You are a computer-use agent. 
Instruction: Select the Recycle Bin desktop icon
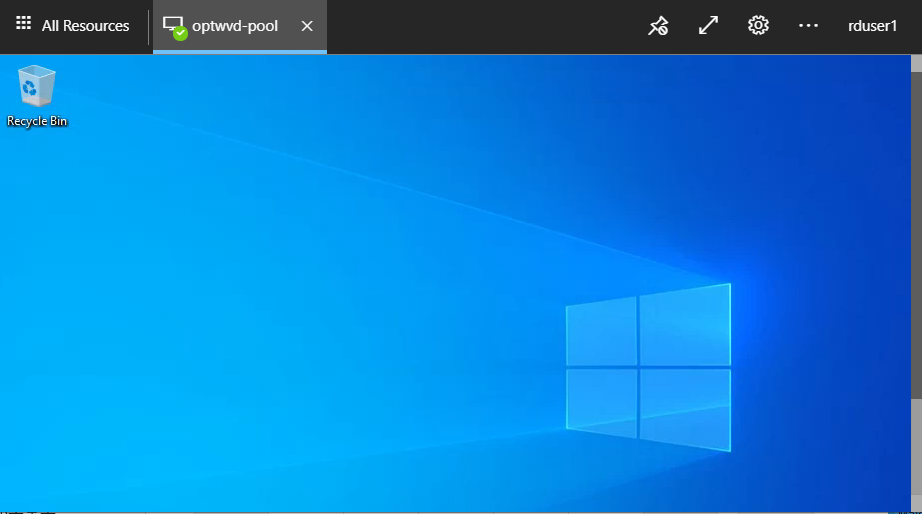[x=36, y=96]
